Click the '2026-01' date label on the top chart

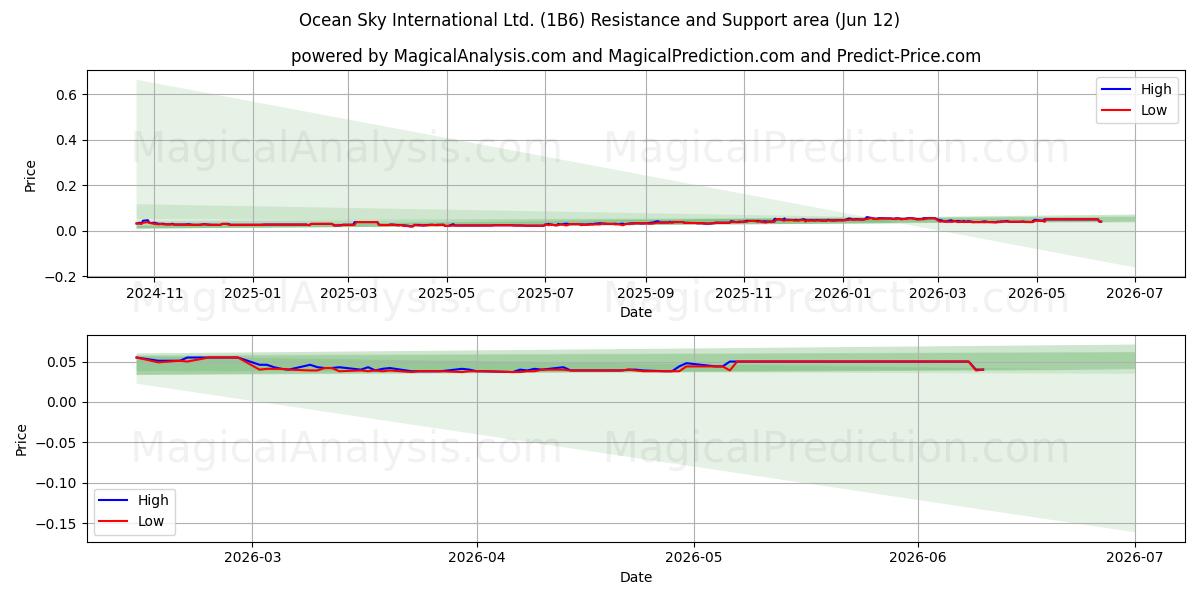click(842, 295)
